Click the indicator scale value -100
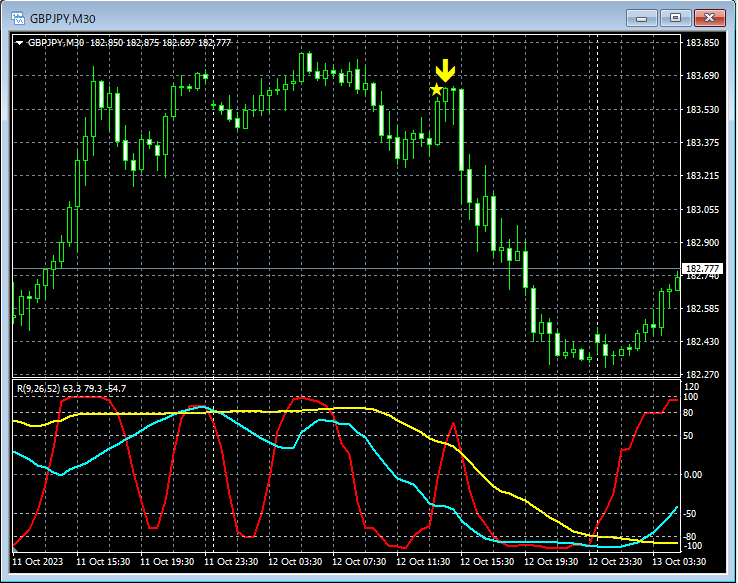 coord(692,546)
